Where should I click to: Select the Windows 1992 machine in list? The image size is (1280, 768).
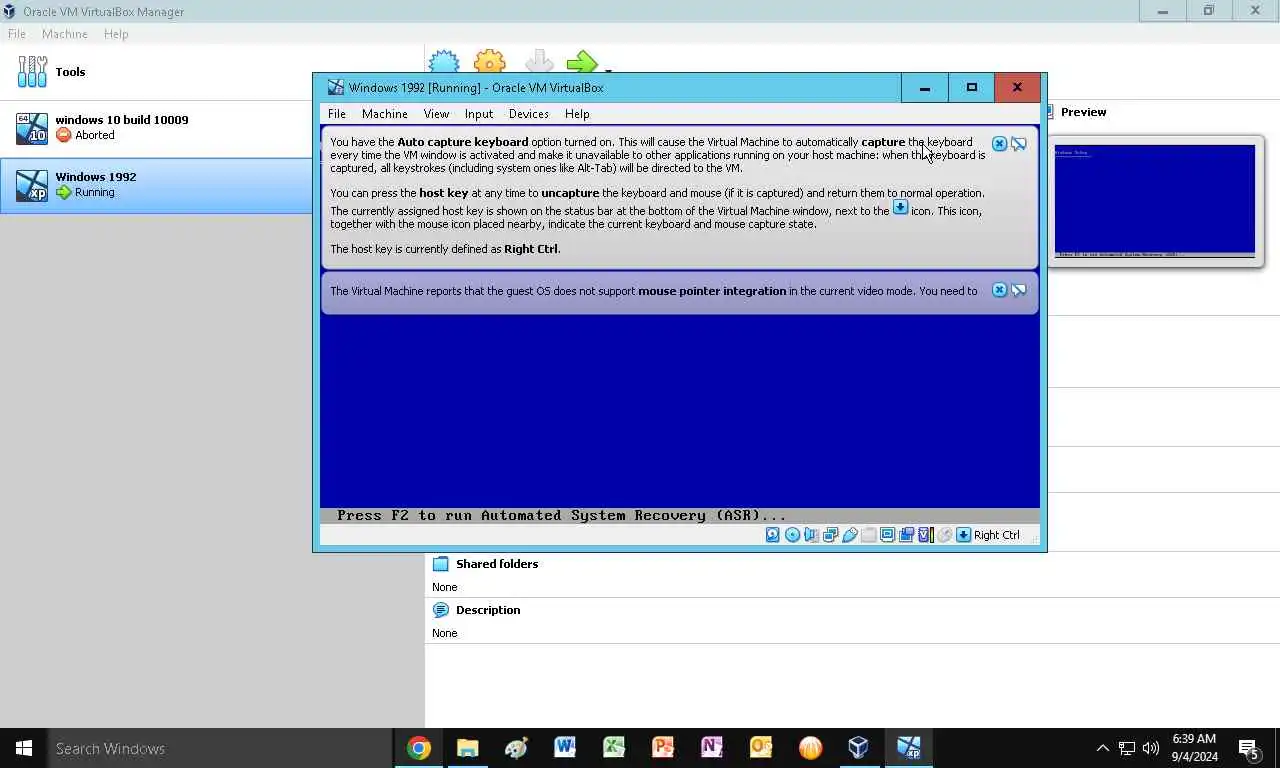click(156, 185)
